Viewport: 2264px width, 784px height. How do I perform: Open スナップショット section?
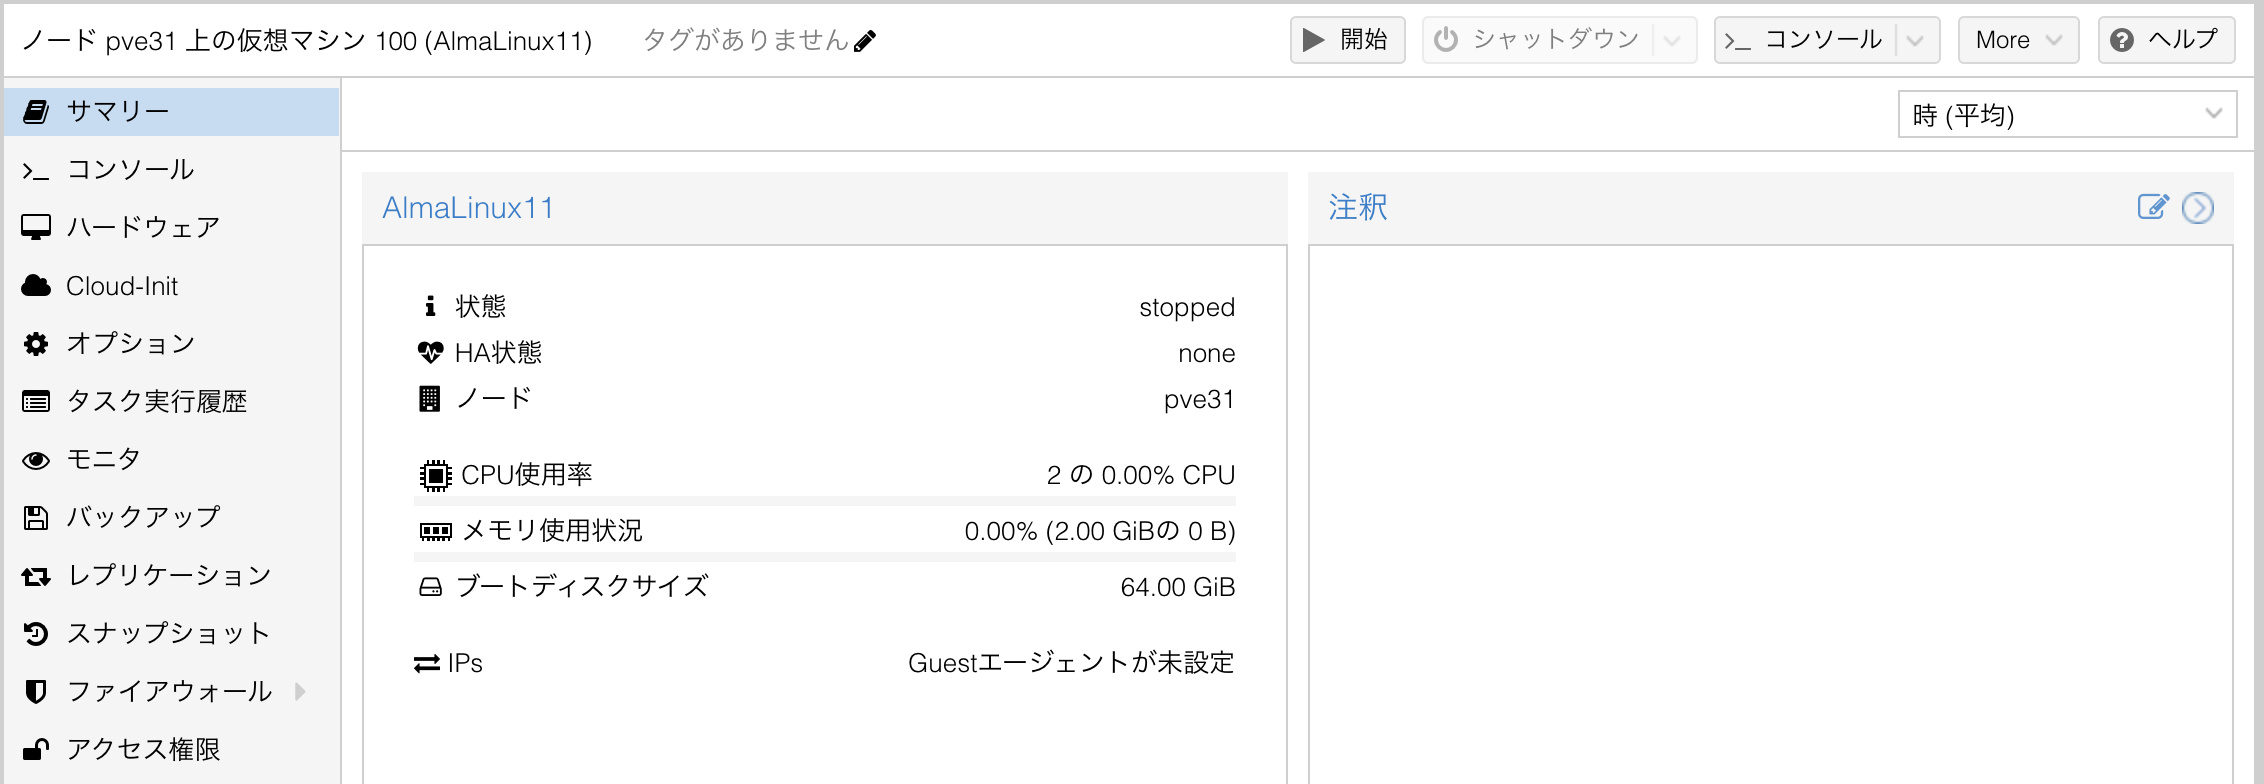pos(172,633)
